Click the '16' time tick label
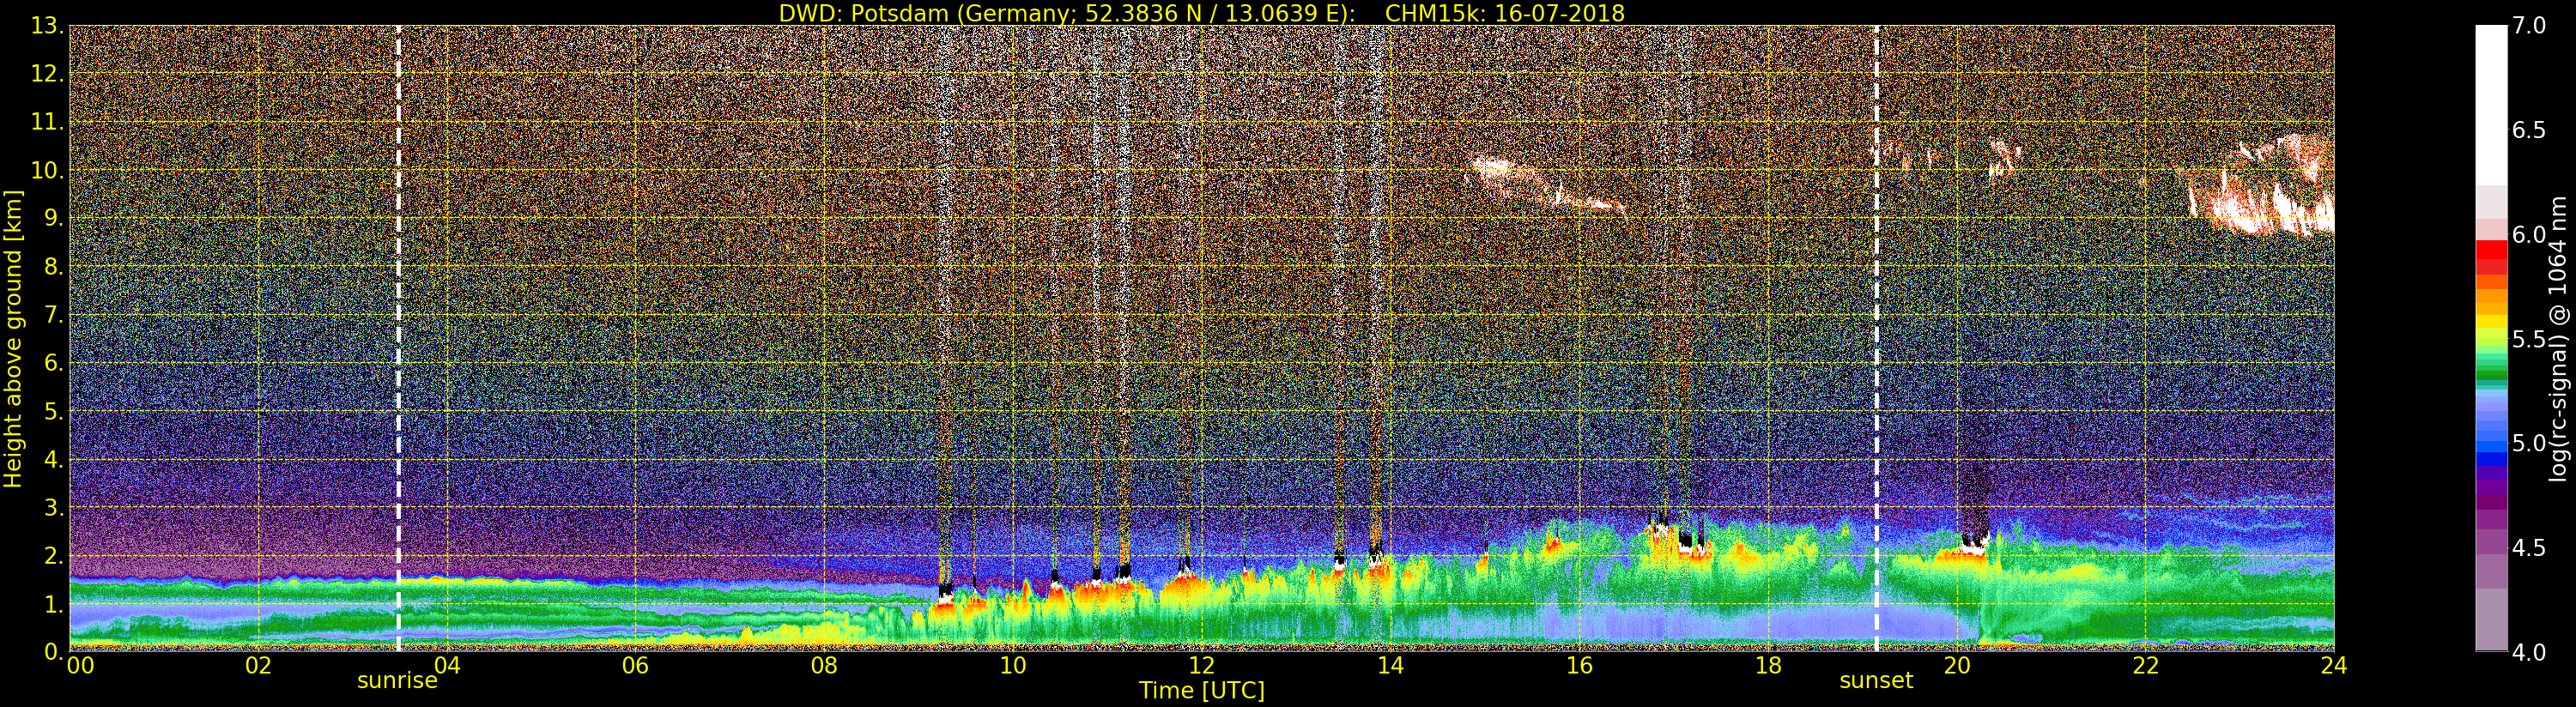2576x707 pixels. 1579,666
